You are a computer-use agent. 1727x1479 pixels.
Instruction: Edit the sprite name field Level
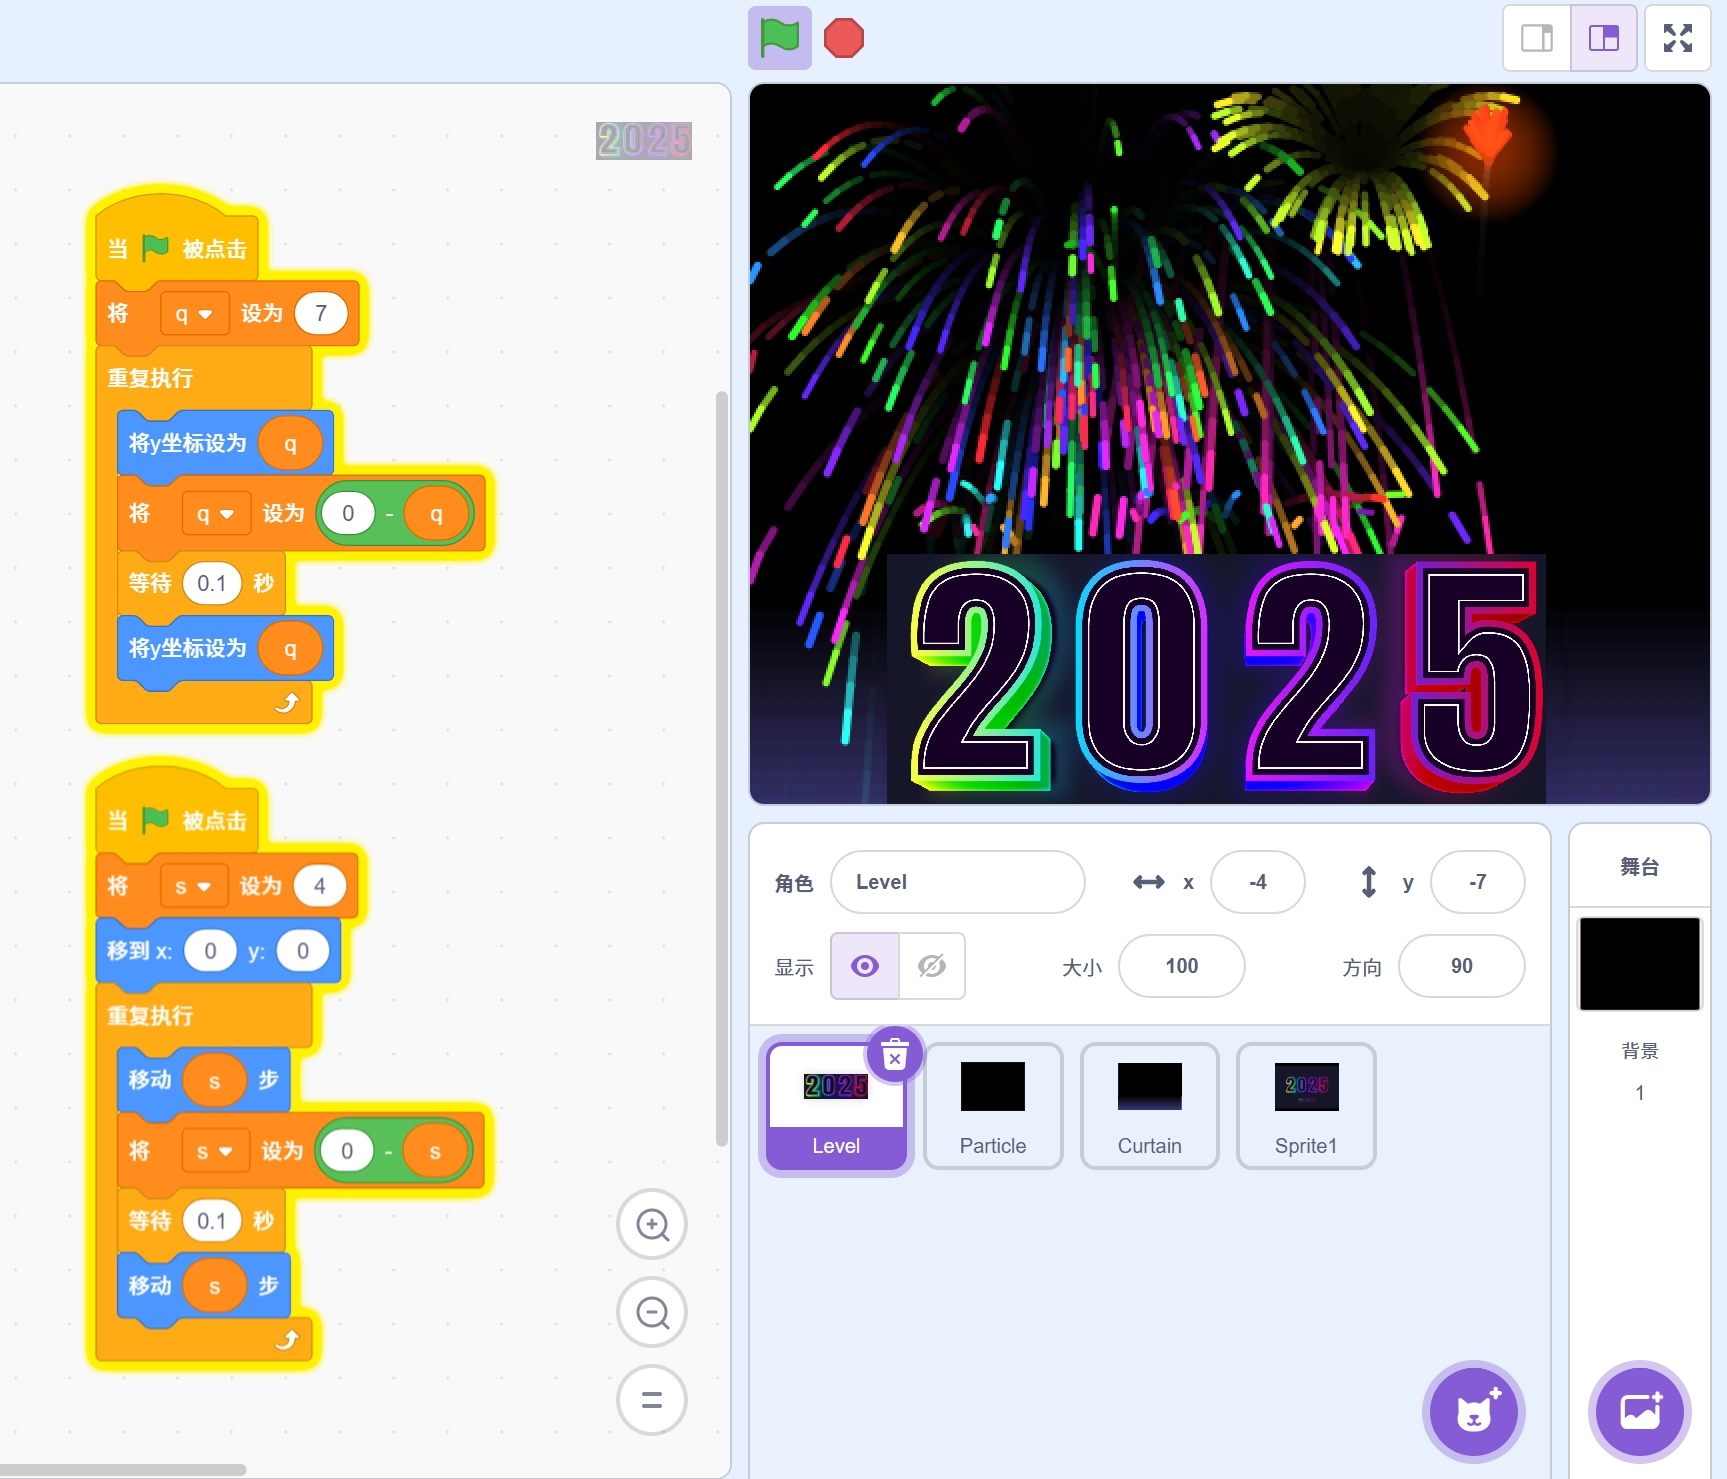[x=957, y=882]
